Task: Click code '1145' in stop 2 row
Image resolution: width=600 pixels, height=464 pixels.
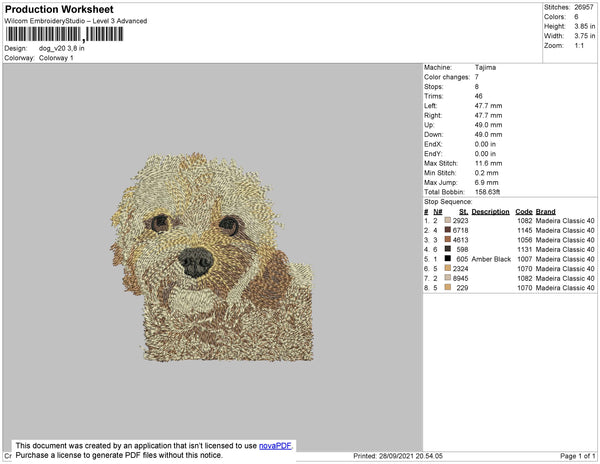Action: pyautogui.click(x=525, y=230)
